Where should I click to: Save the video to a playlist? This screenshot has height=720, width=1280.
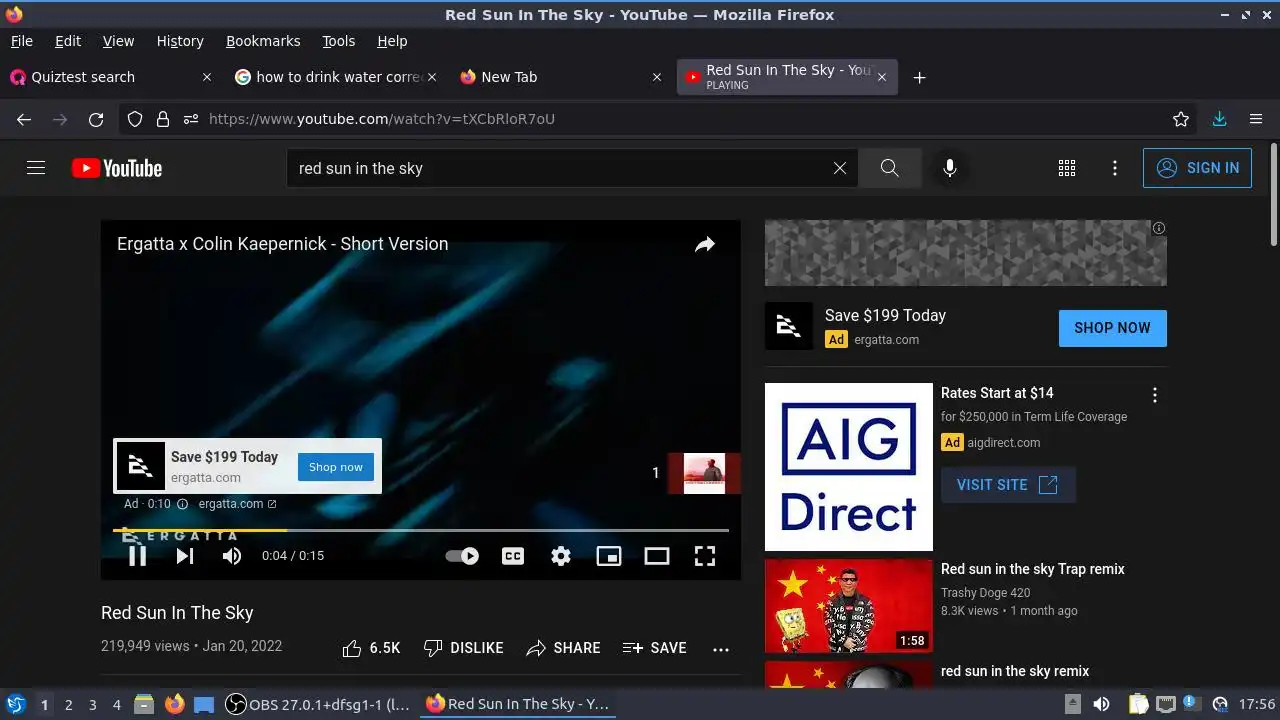pos(654,648)
